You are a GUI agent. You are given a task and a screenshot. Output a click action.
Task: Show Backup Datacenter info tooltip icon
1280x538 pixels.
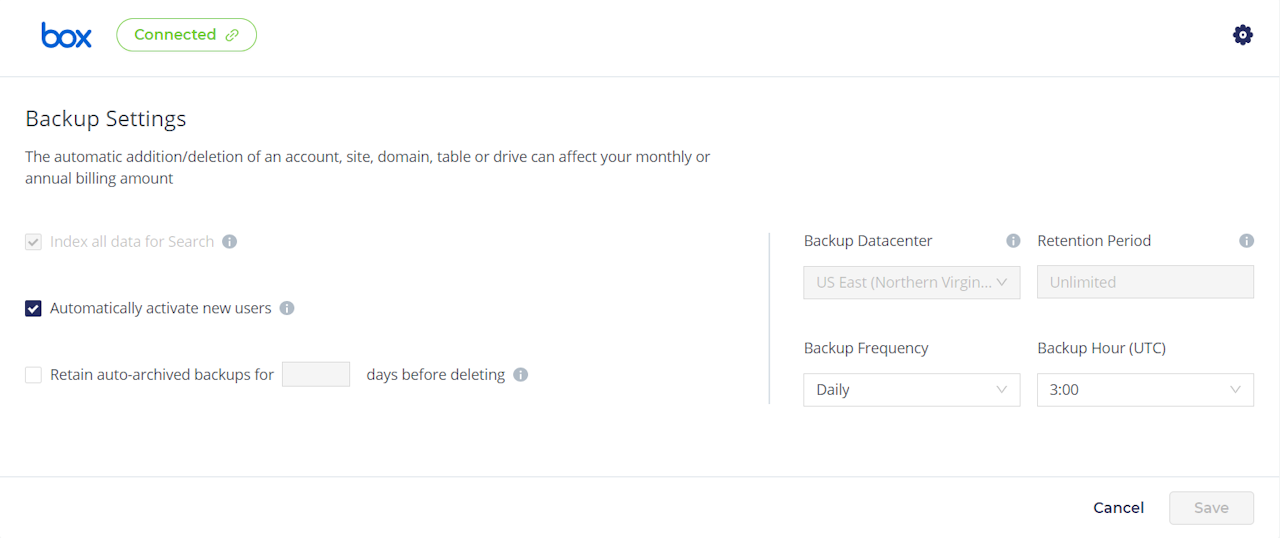[1013, 241]
